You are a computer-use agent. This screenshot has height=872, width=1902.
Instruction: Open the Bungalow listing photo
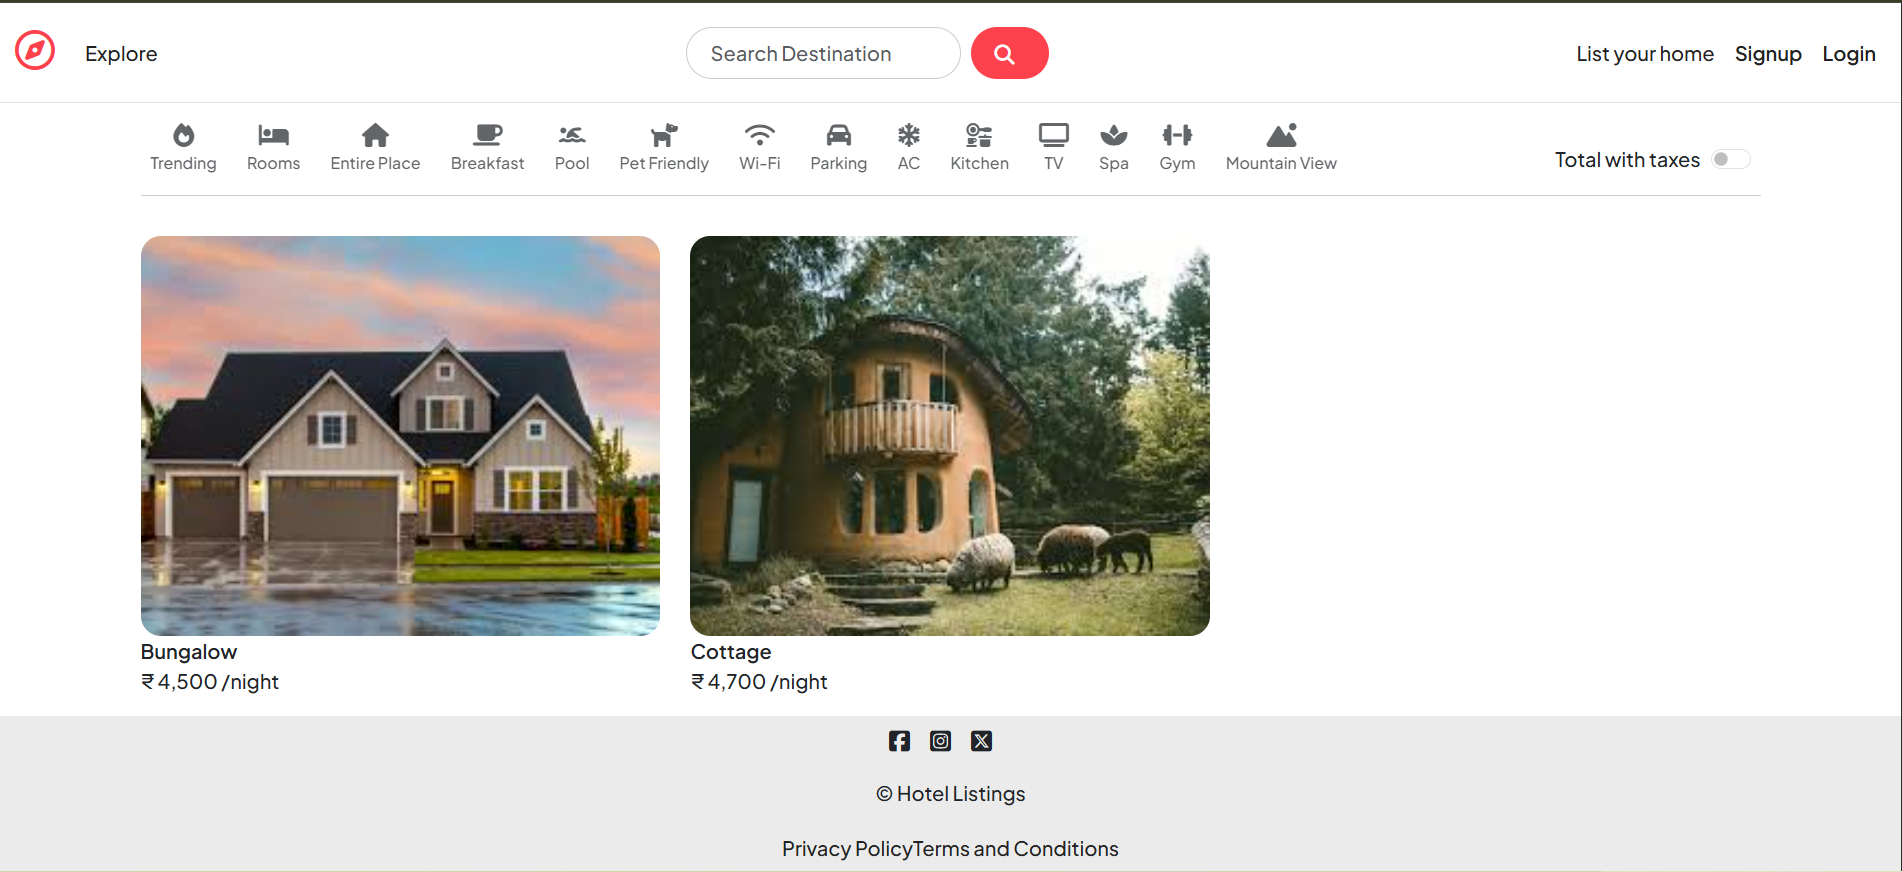pos(400,436)
